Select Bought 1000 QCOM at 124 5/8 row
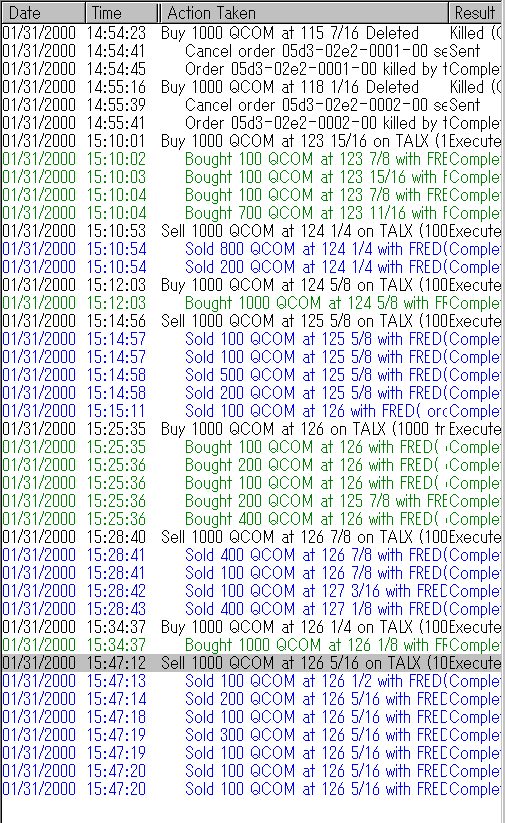The height and width of the screenshot is (823, 505). coord(252,303)
